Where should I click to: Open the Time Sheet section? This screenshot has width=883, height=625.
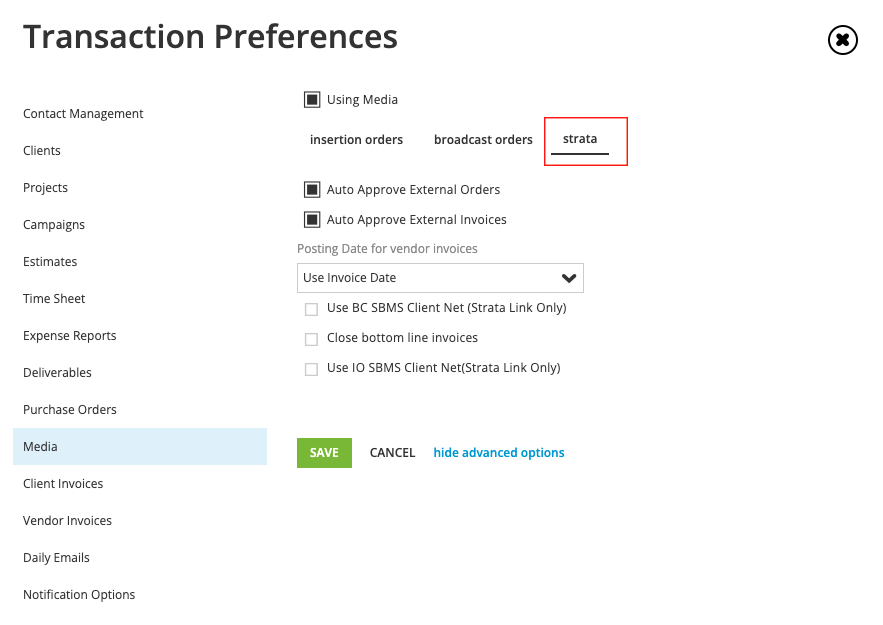(x=54, y=299)
